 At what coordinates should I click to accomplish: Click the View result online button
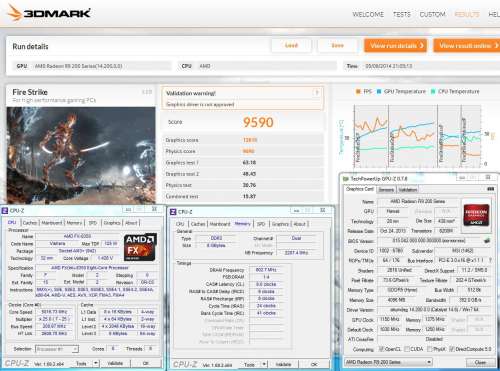click(x=467, y=46)
